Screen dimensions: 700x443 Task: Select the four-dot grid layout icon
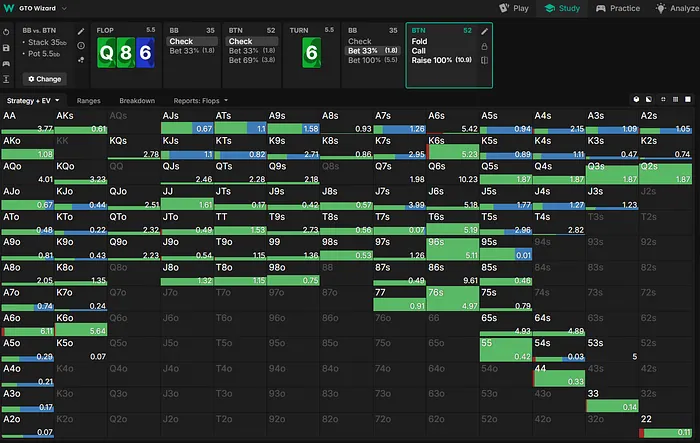(x=663, y=99)
